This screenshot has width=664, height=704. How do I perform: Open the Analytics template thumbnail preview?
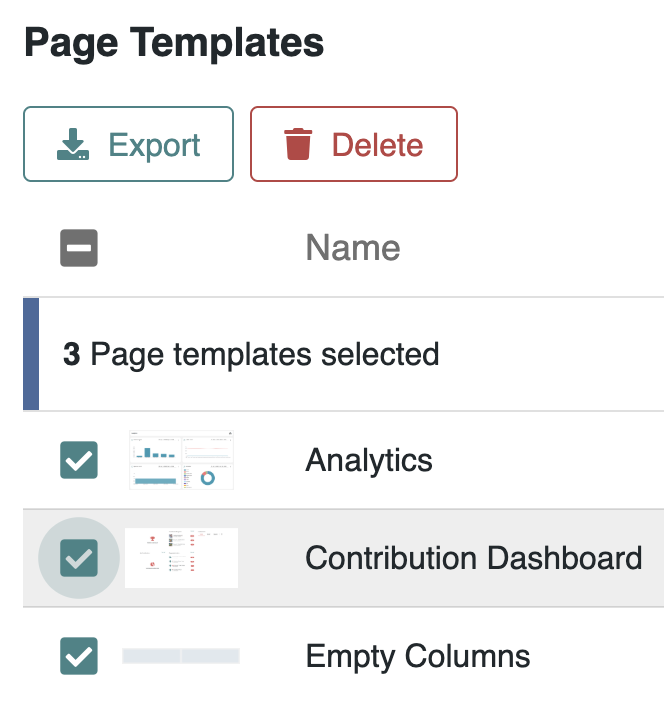[181, 461]
